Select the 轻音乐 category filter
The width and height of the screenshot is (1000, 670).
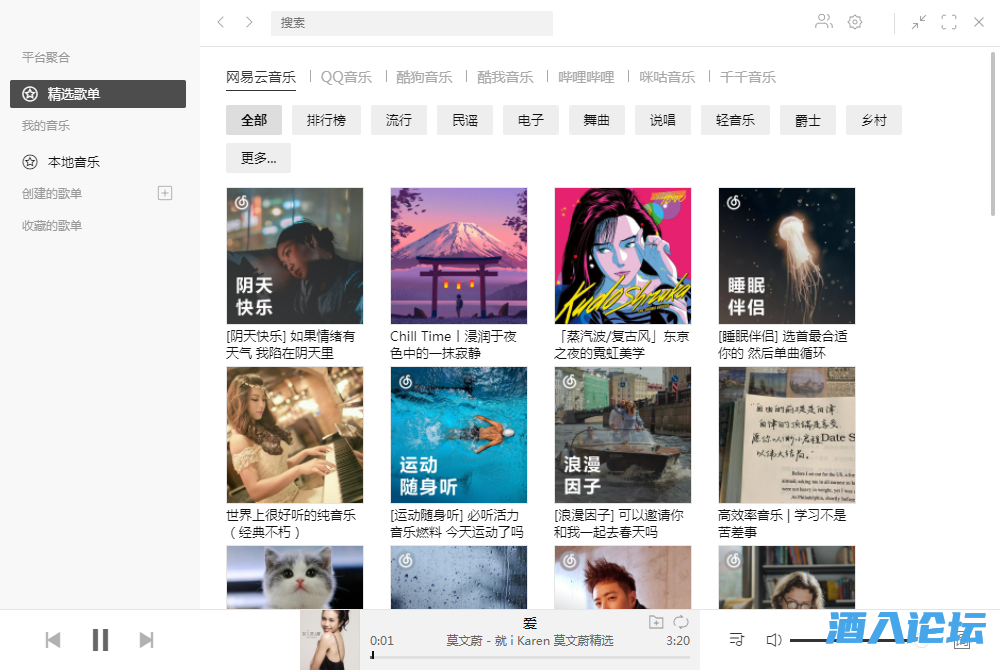pos(735,120)
